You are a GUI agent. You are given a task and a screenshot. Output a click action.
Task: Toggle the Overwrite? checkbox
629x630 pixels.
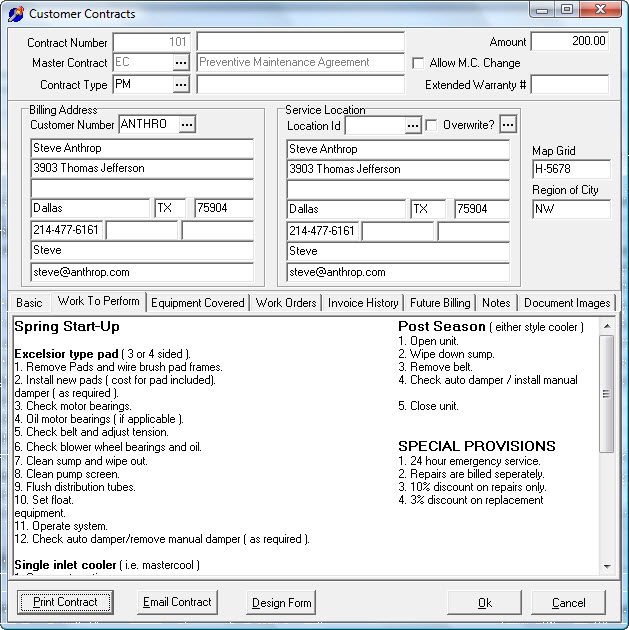[431, 125]
